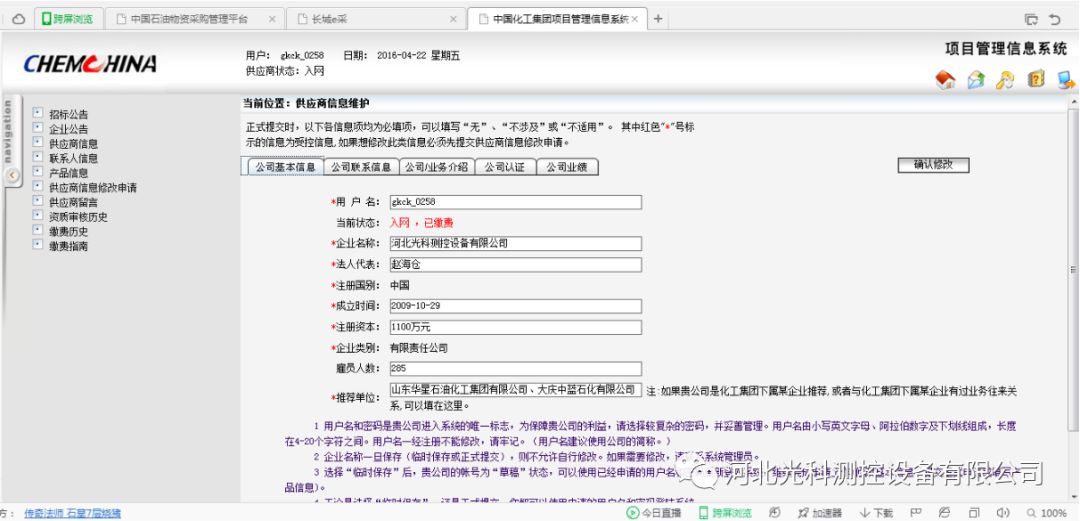Open 招标公告 in the sidebar

[68, 114]
